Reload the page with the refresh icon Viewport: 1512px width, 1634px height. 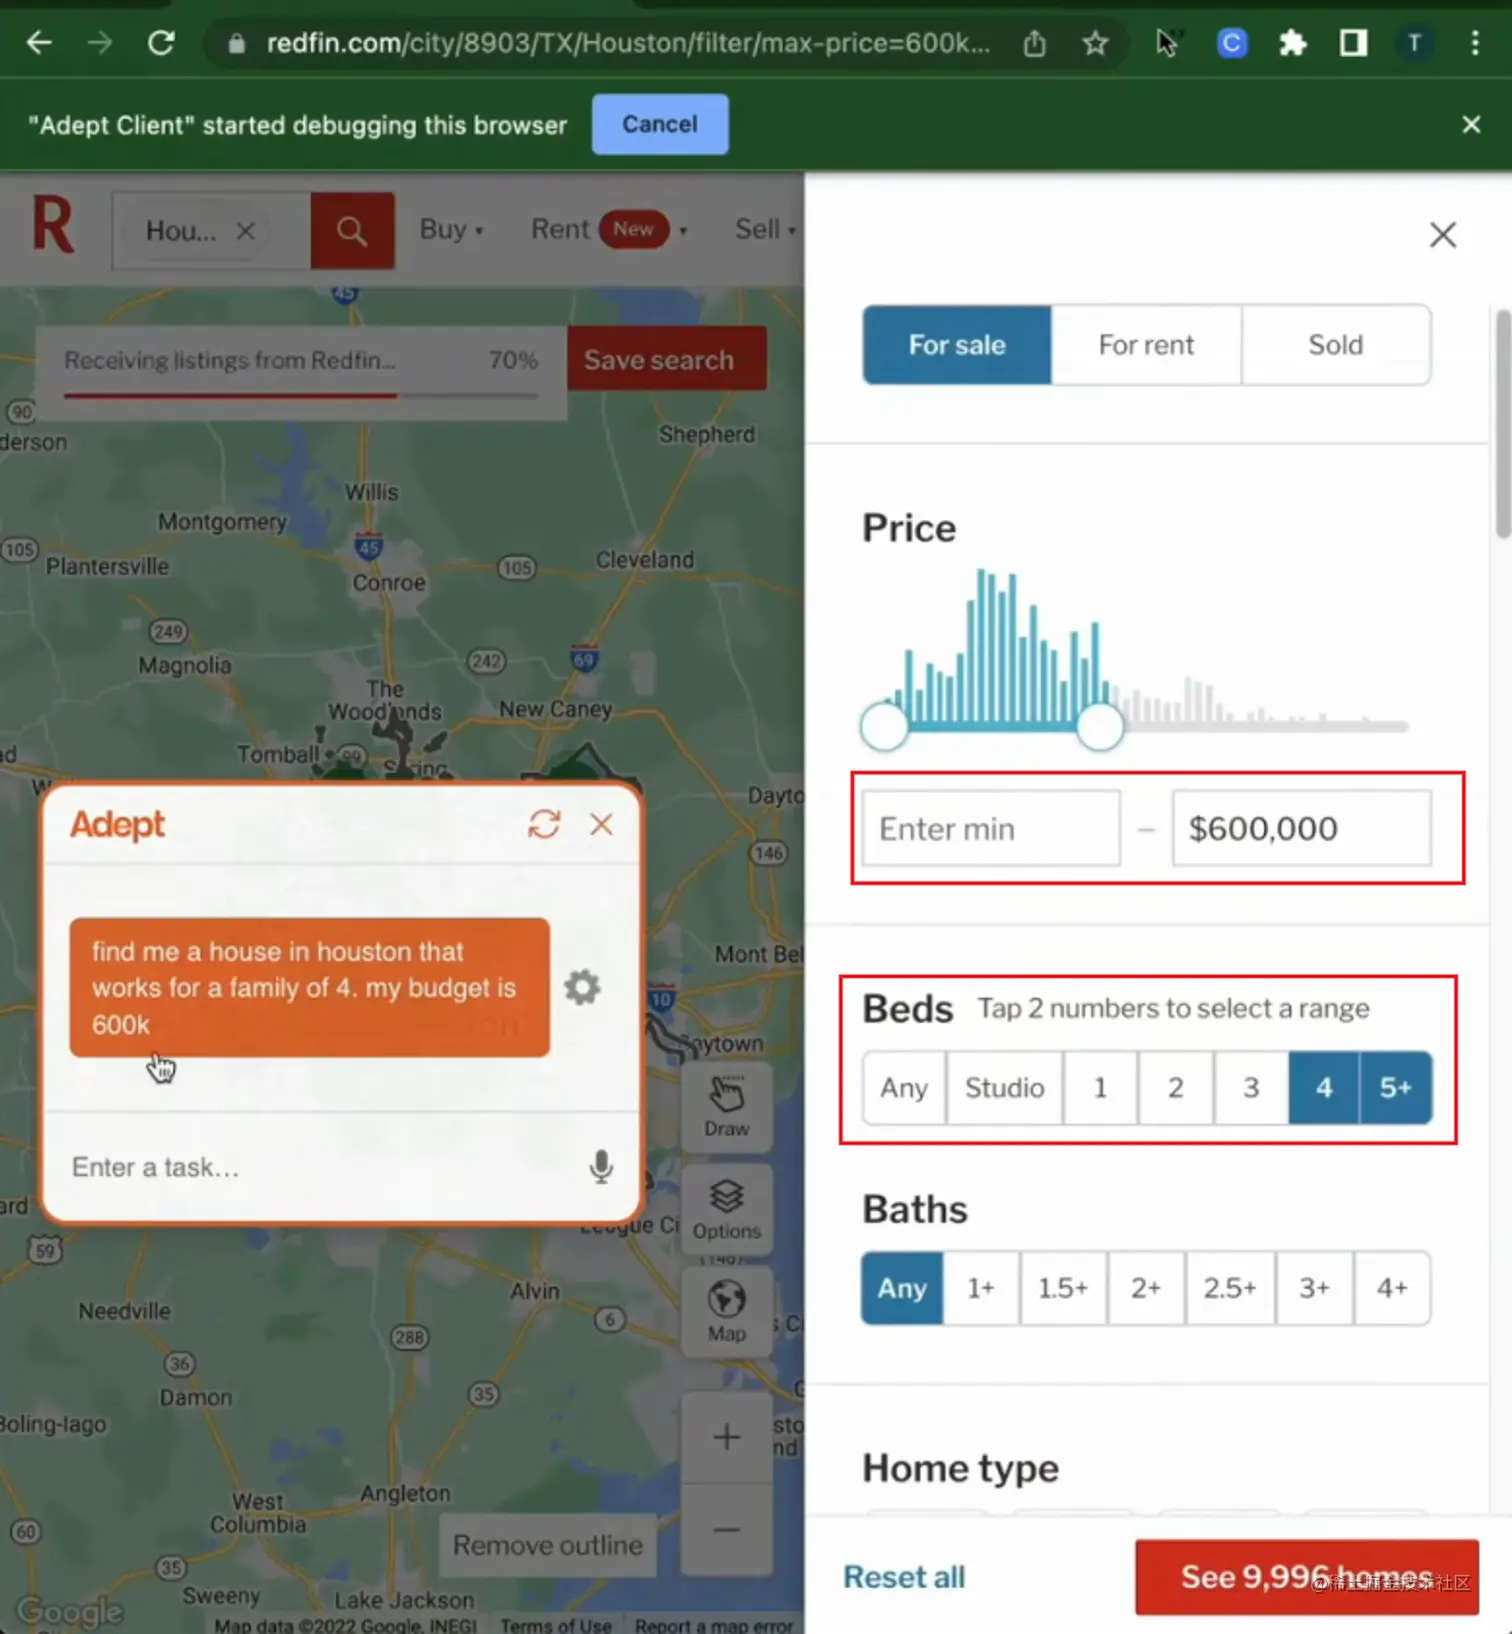161,43
